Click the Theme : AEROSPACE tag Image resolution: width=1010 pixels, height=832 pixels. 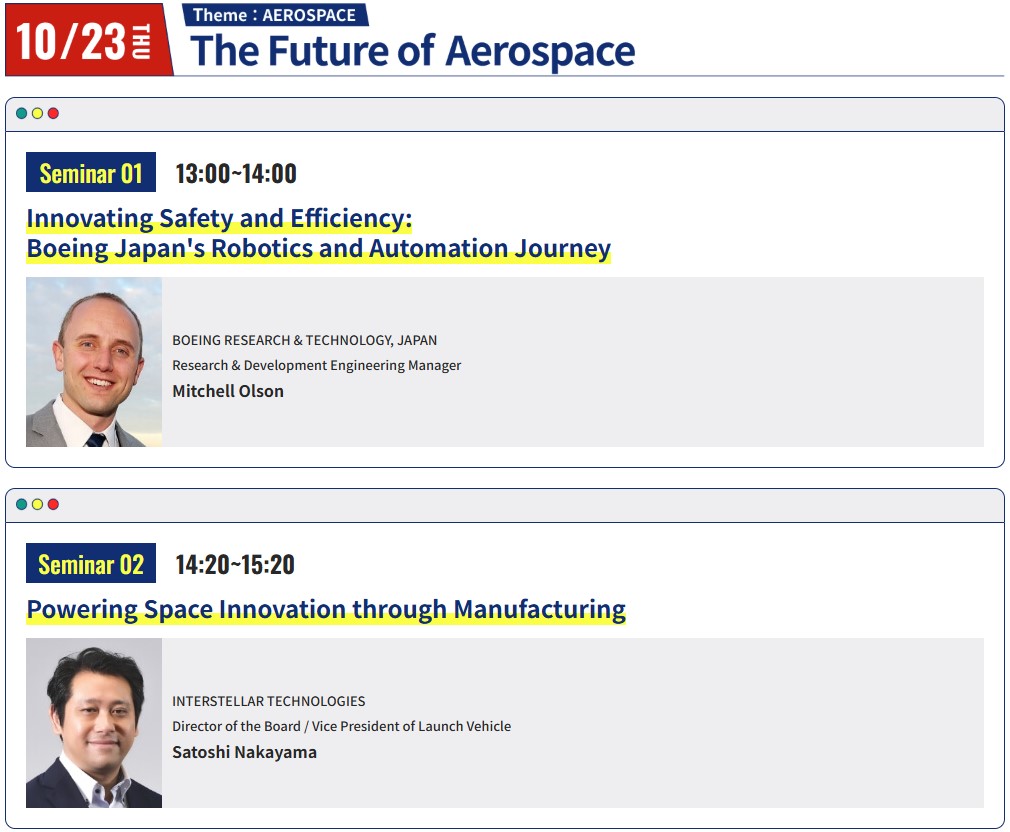click(275, 15)
